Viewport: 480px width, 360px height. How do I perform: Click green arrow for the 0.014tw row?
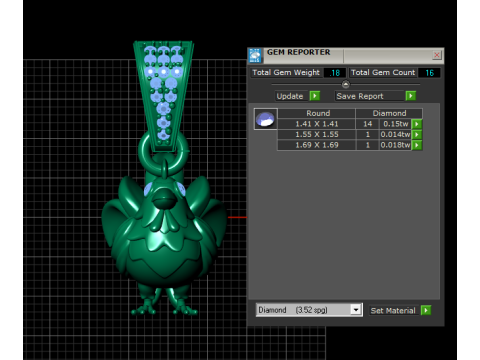pyautogui.click(x=417, y=134)
